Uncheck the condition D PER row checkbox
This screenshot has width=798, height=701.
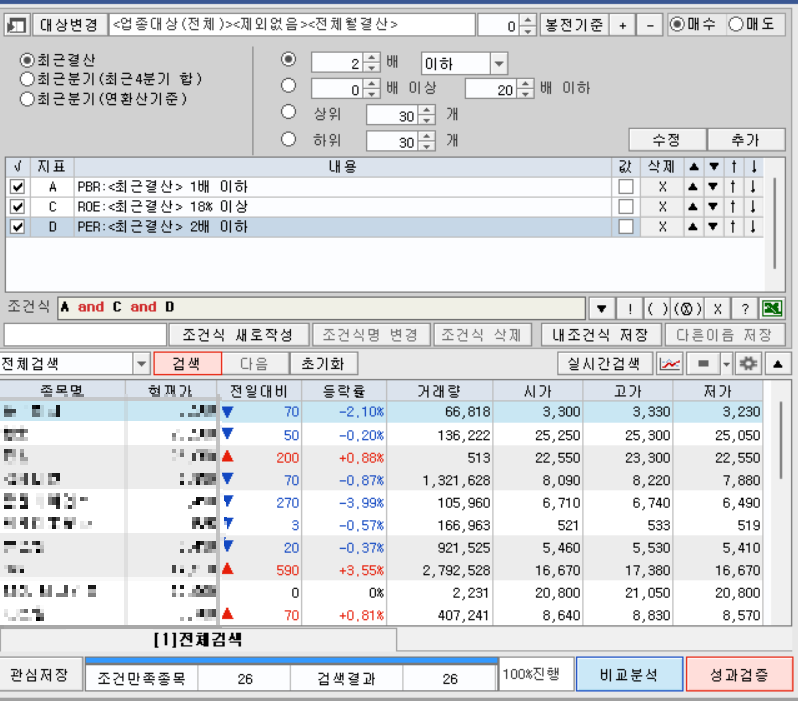tap(17, 227)
